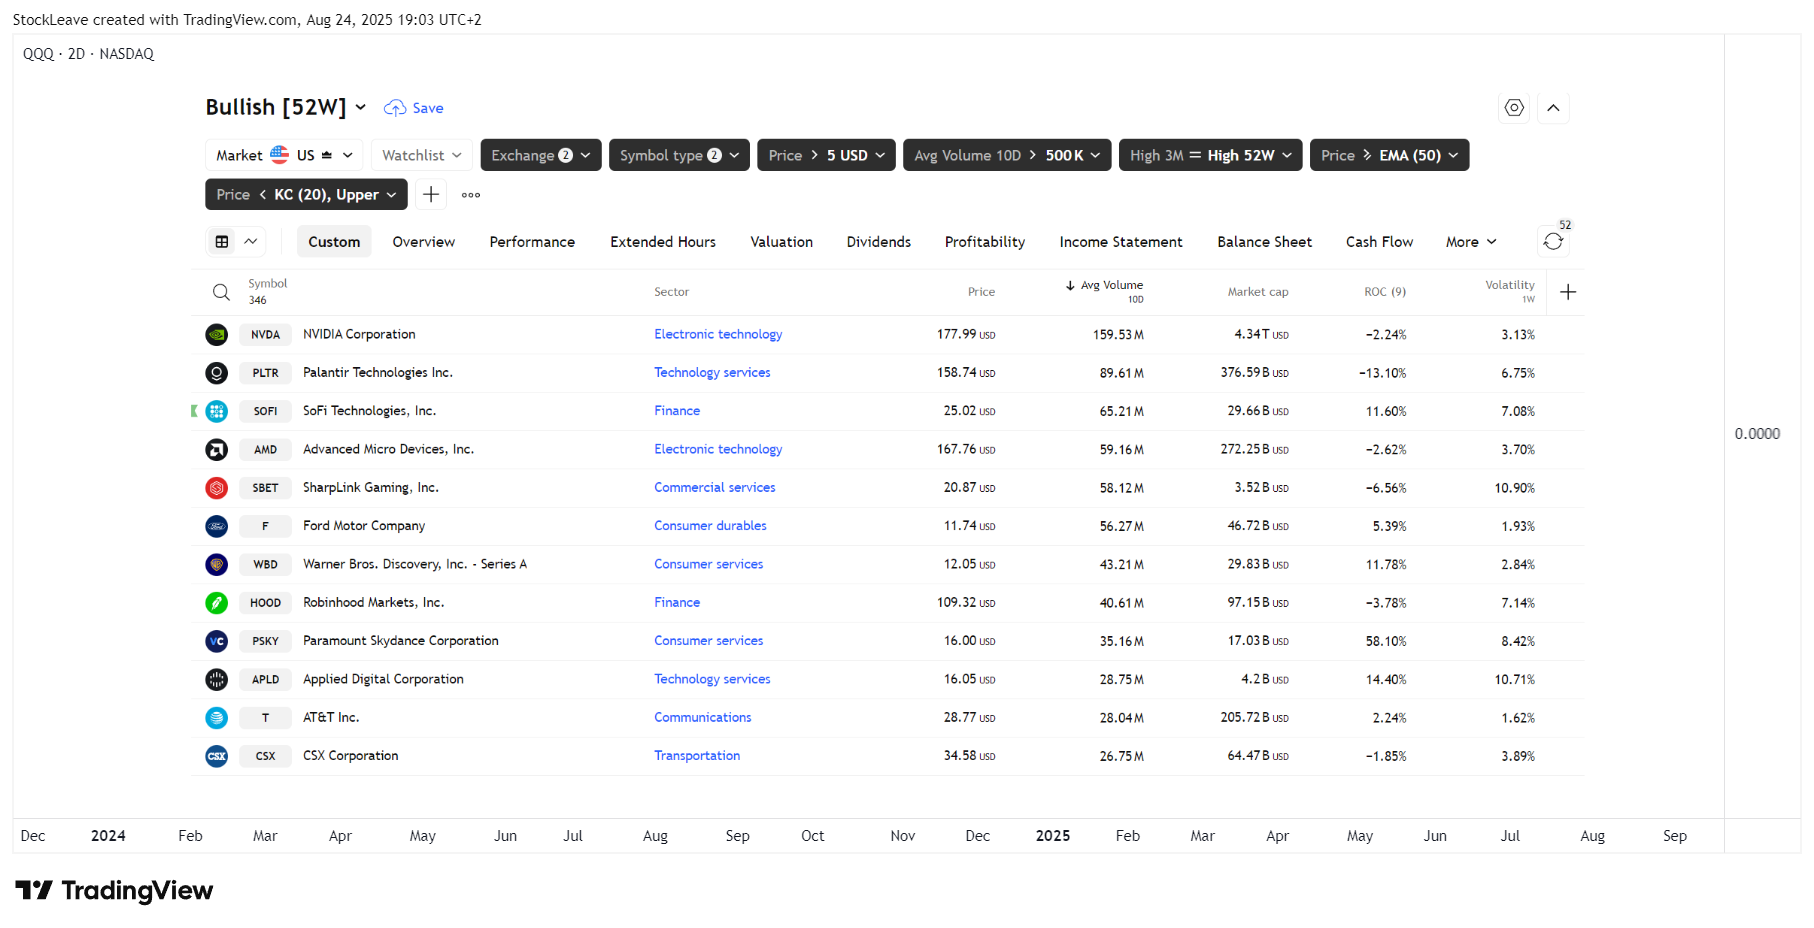This screenshot has width=1814, height=928.
Task: Open screener settings hexagon icon
Action: pos(1514,108)
